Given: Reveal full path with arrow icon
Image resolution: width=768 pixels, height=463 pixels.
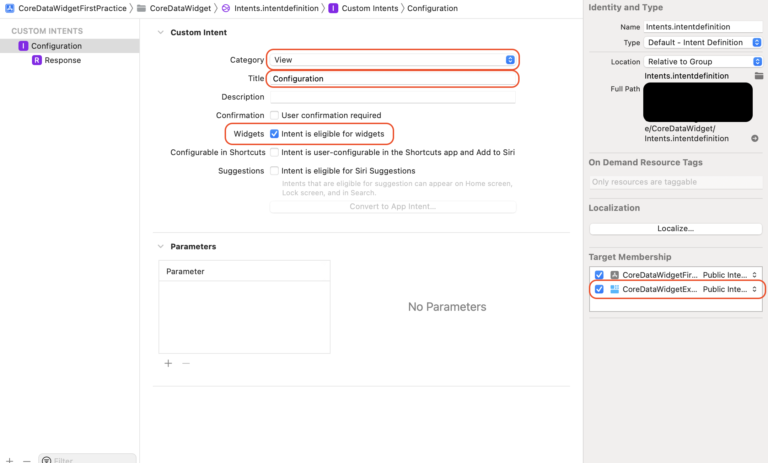Looking at the screenshot, I should tap(755, 139).
